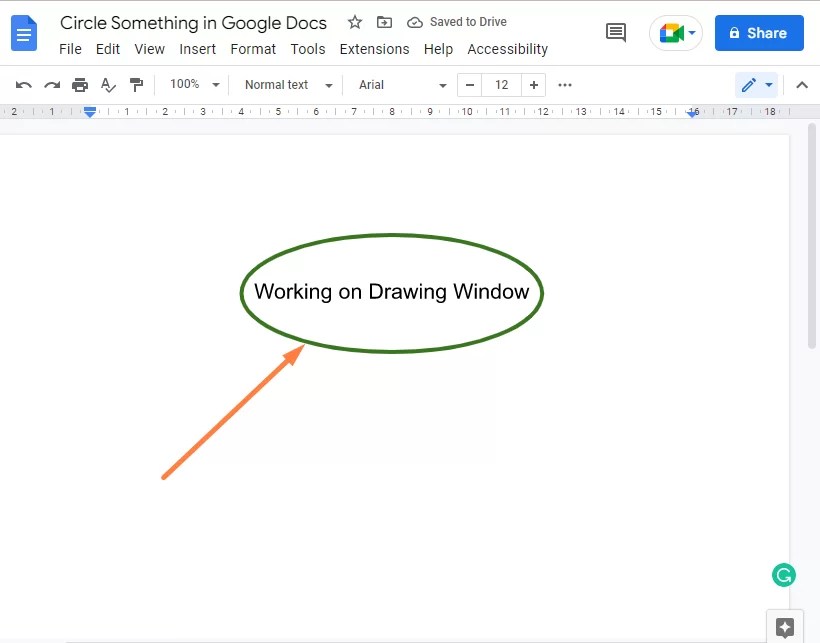Screen dimensions: 820x643
Task: Collapse the toolbar with the chevron
Action: pyautogui.click(x=802, y=85)
